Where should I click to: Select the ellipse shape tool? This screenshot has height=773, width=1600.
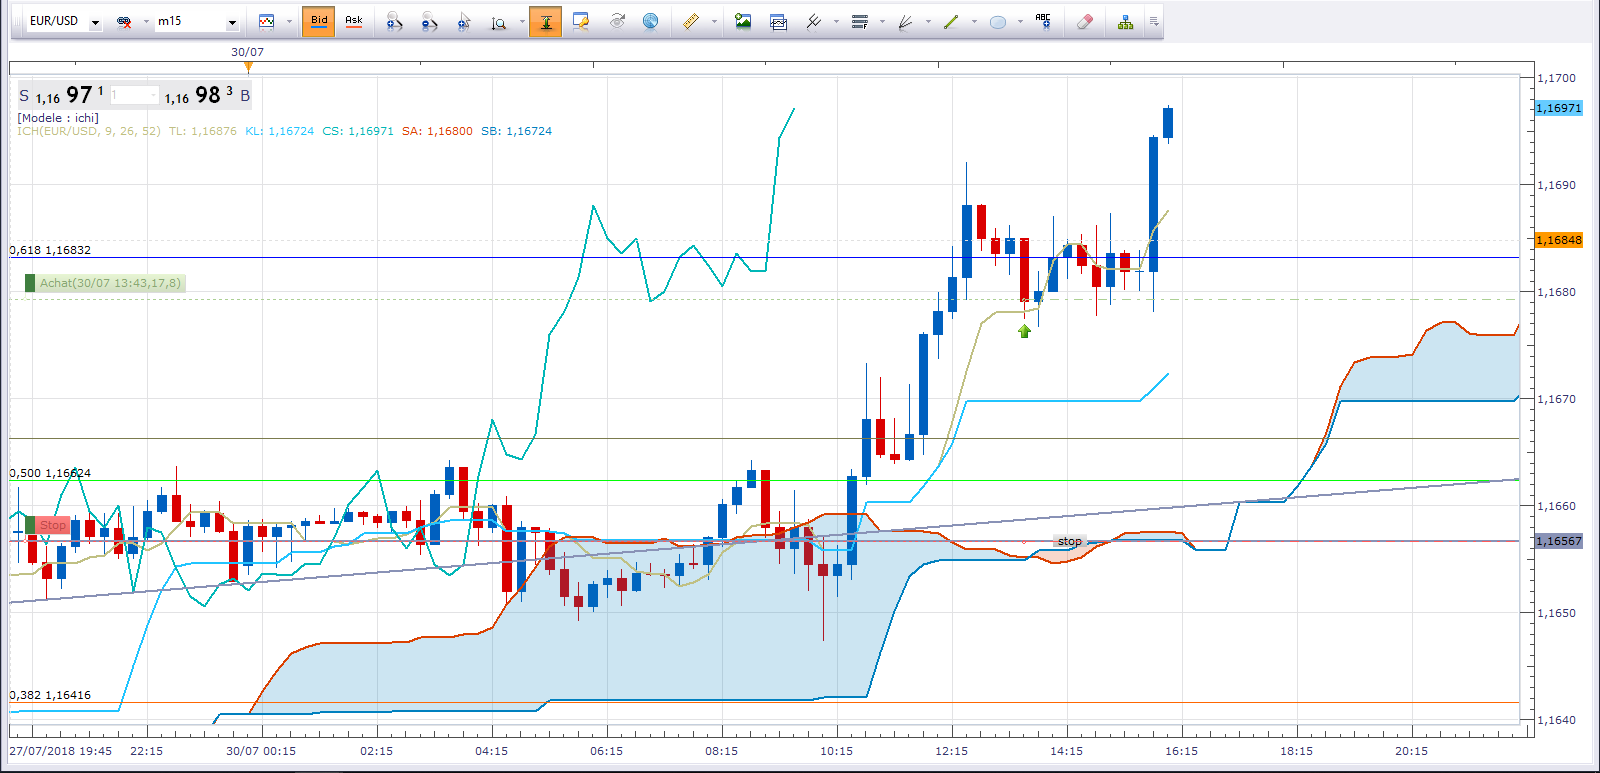pyautogui.click(x=997, y=22)
